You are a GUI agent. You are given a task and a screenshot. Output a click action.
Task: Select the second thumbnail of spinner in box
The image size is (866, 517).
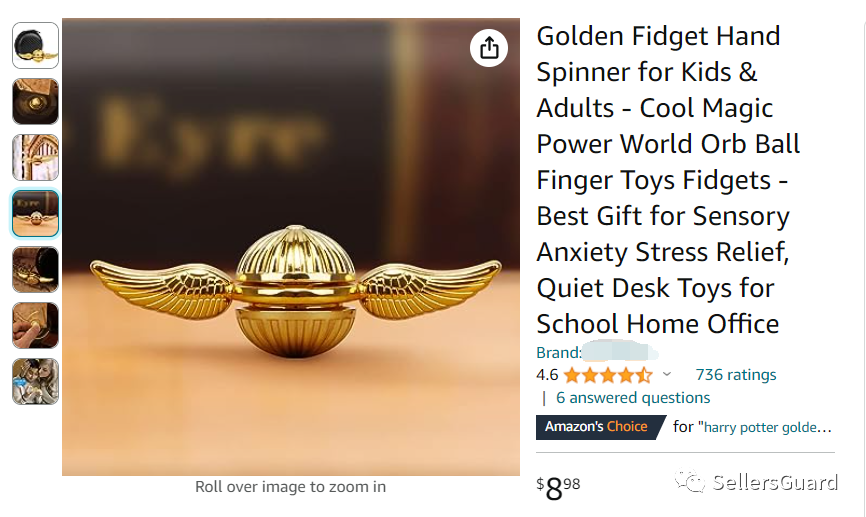35,101
